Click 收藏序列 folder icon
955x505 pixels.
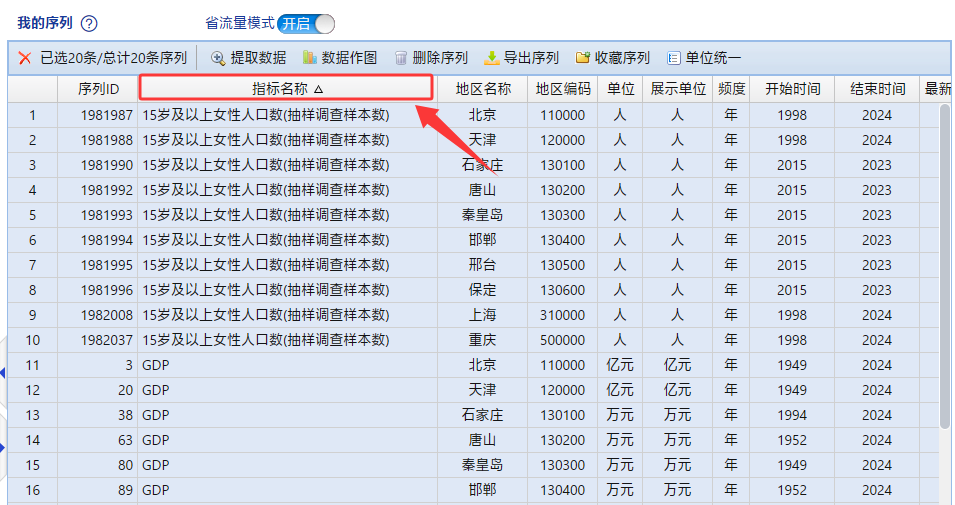(583, 58)
